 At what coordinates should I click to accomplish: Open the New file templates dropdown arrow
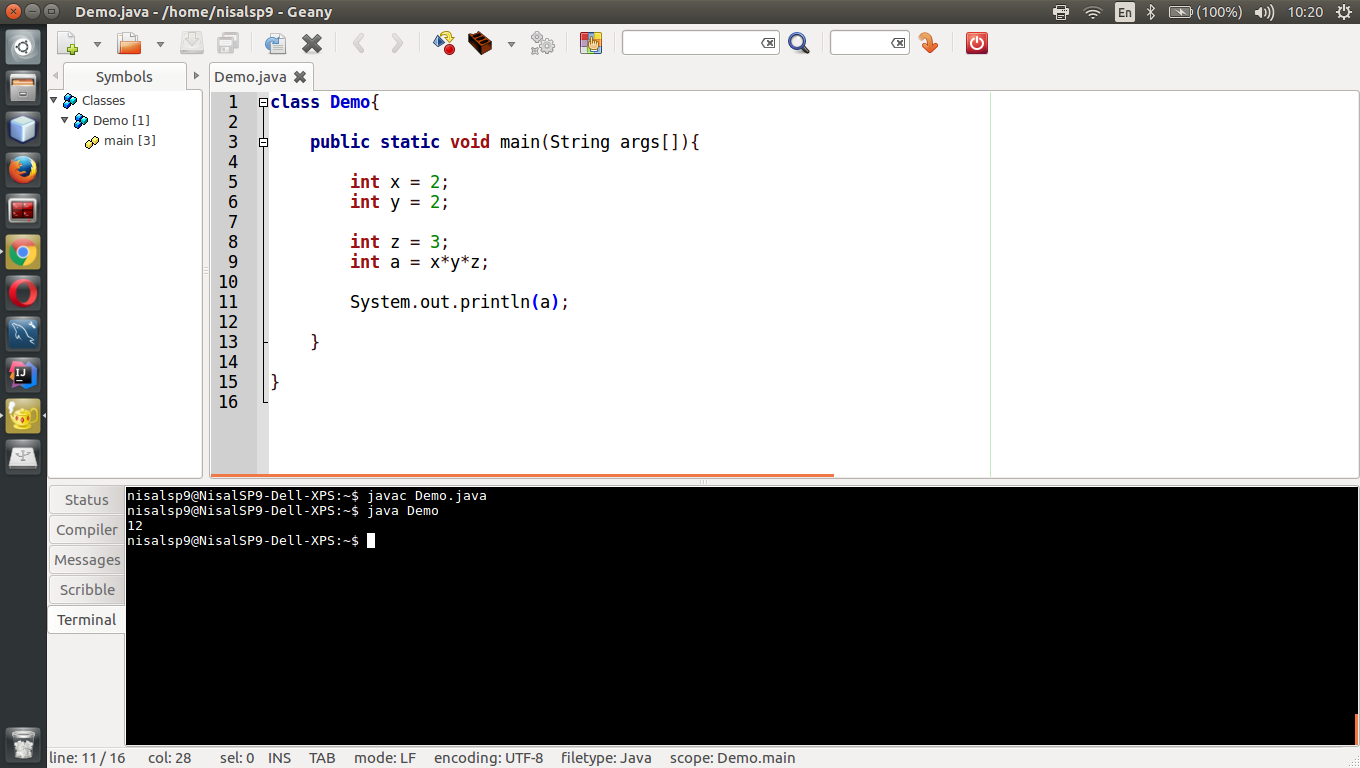click(x=97, y=44)
